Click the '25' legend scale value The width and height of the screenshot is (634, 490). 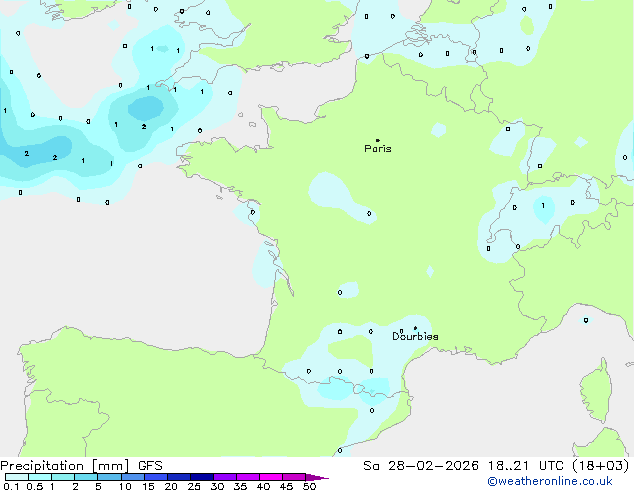194,486
